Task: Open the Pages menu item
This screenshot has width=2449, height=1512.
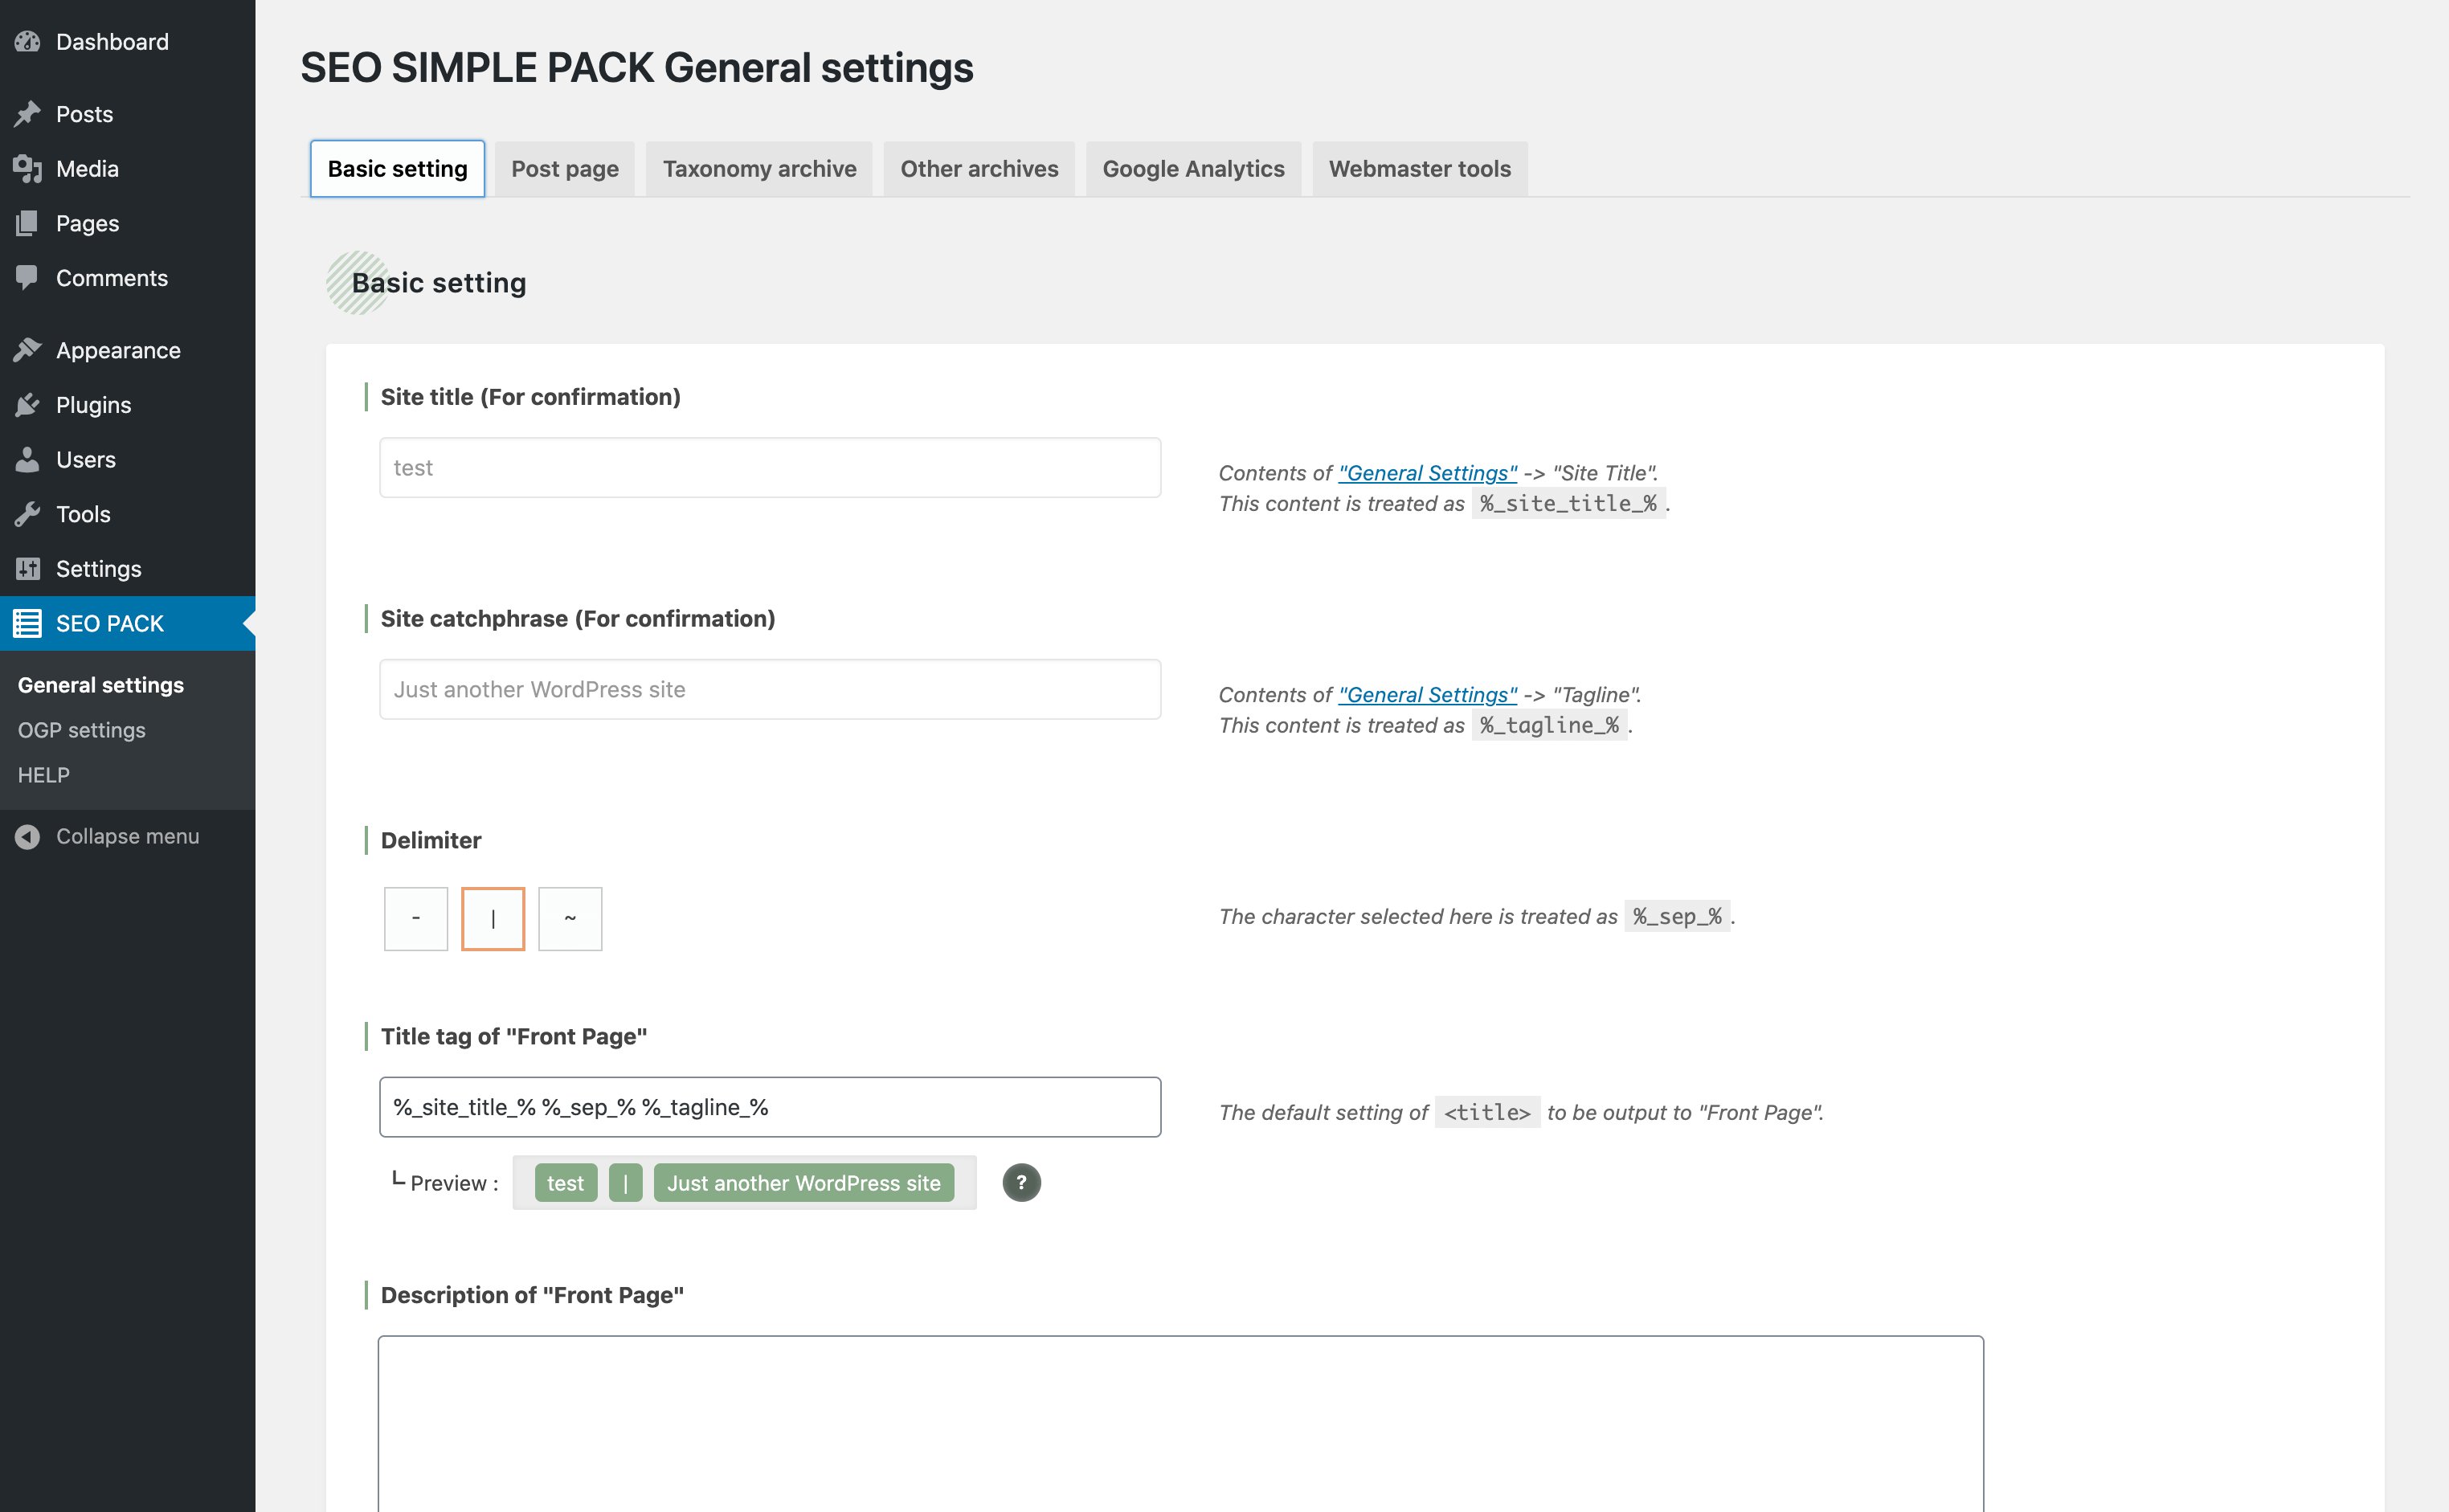Action: coord(128,223)
